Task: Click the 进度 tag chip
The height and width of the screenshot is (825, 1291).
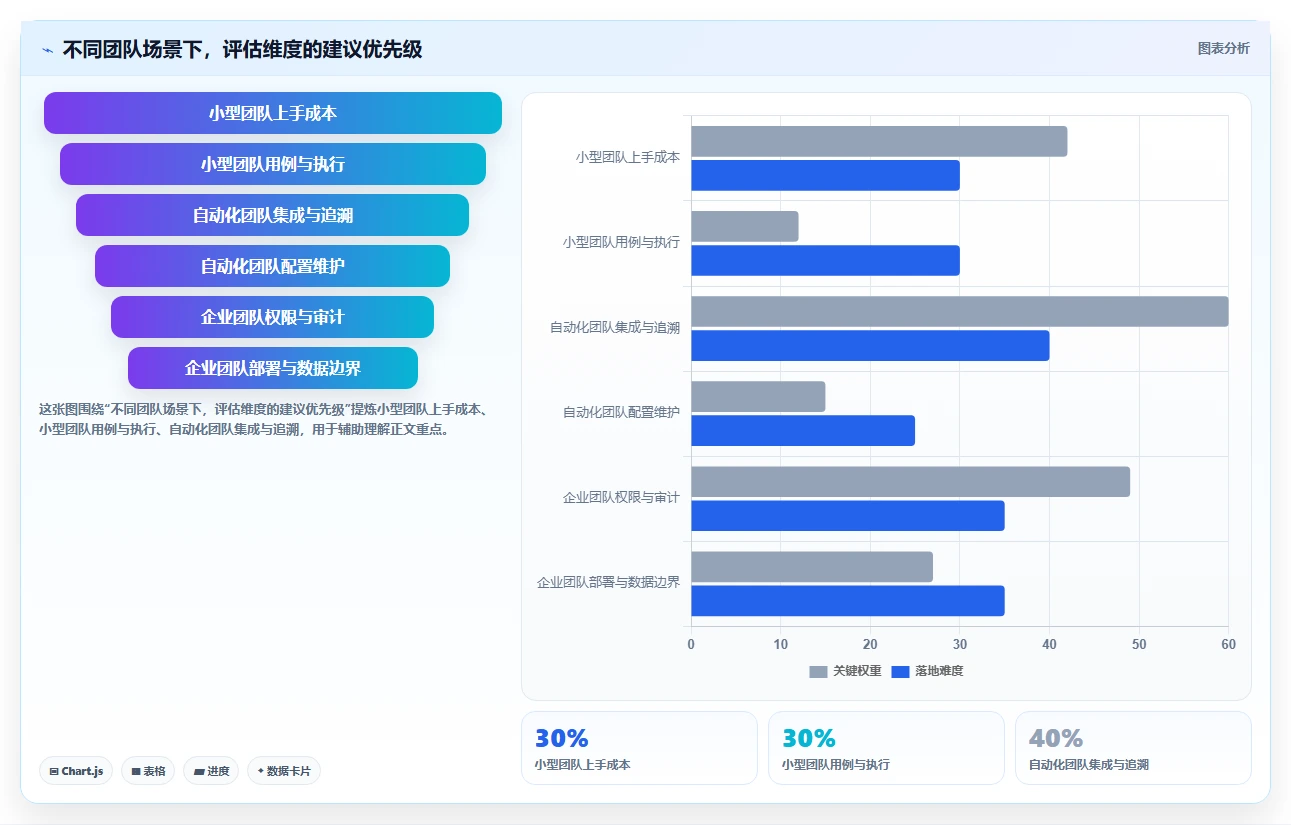Action: [211, 771]
